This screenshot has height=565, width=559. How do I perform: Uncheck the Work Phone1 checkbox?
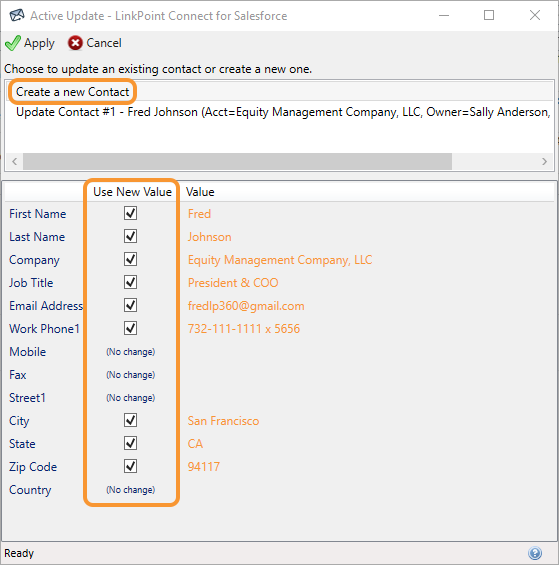[x=130, y=329]
